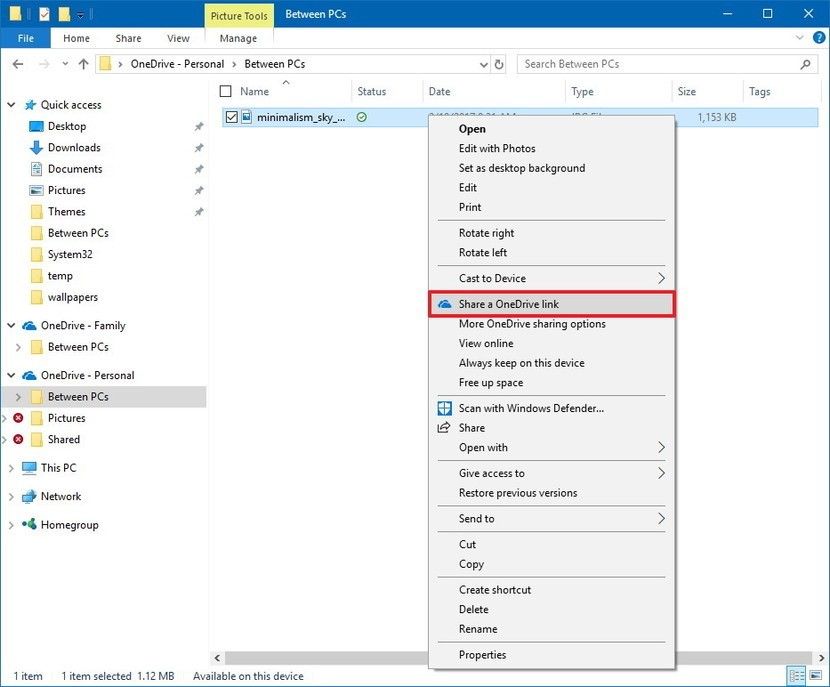Click the Back arrow navigation button
Image resolution: width=830 pixels, height=687 pixels.
[17, 64]
